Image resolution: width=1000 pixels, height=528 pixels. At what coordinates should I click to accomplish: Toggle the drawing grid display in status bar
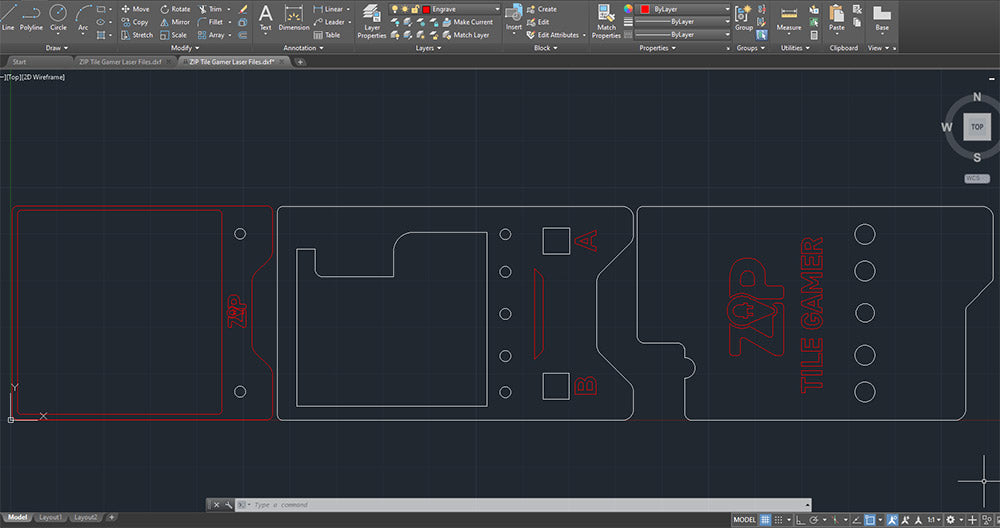coord(766,520)
